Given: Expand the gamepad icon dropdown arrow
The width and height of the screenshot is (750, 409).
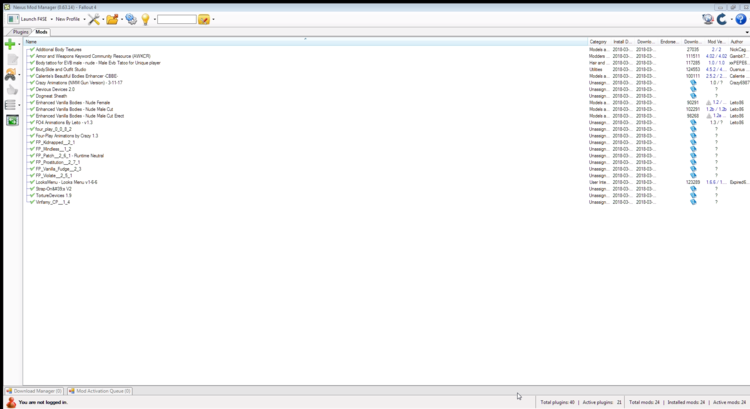Looking at the screenshot, I should tap(19, 75).
